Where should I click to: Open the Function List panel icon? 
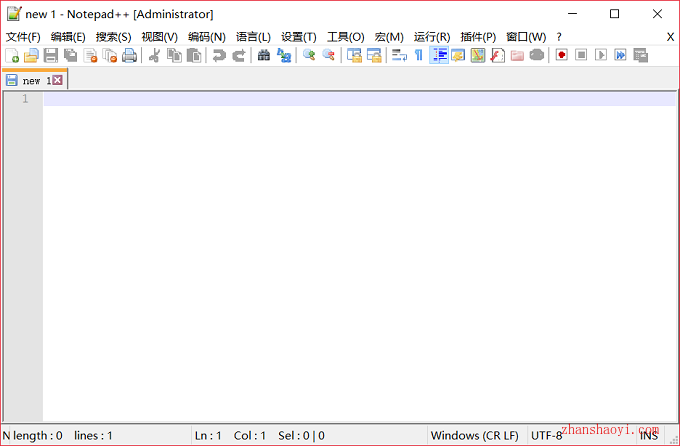(497, 56)
